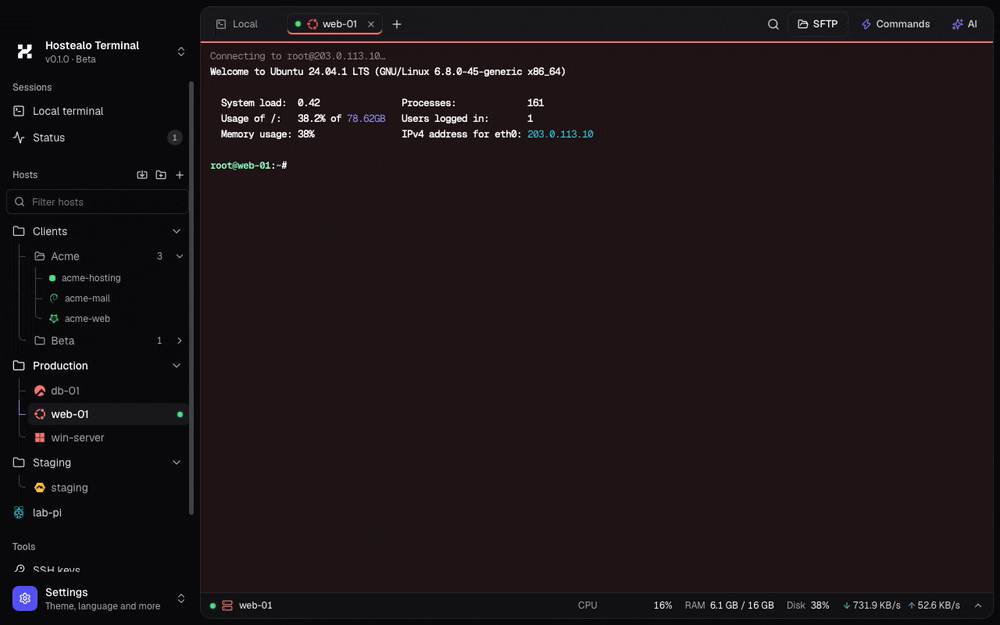
Task: Select the Beta folder row
Action: click(108, 341)
